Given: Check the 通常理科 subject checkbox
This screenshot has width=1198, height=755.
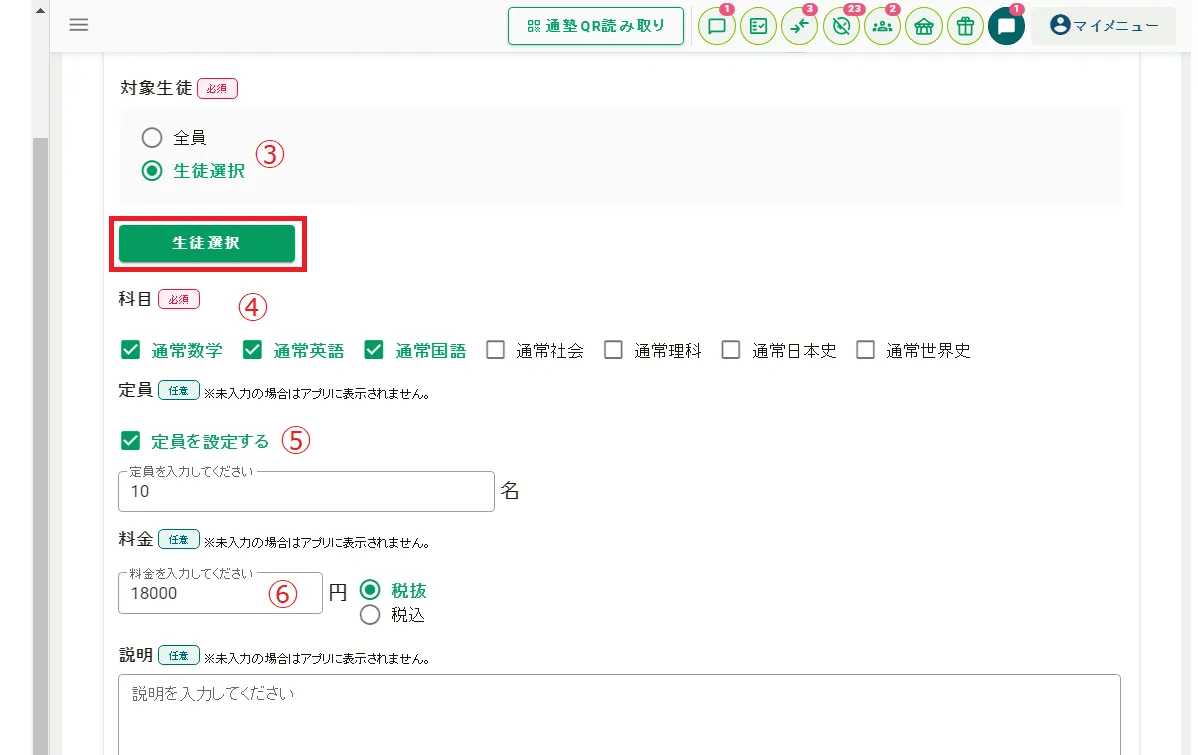Looking at the screenshot, I should (614, 350).
